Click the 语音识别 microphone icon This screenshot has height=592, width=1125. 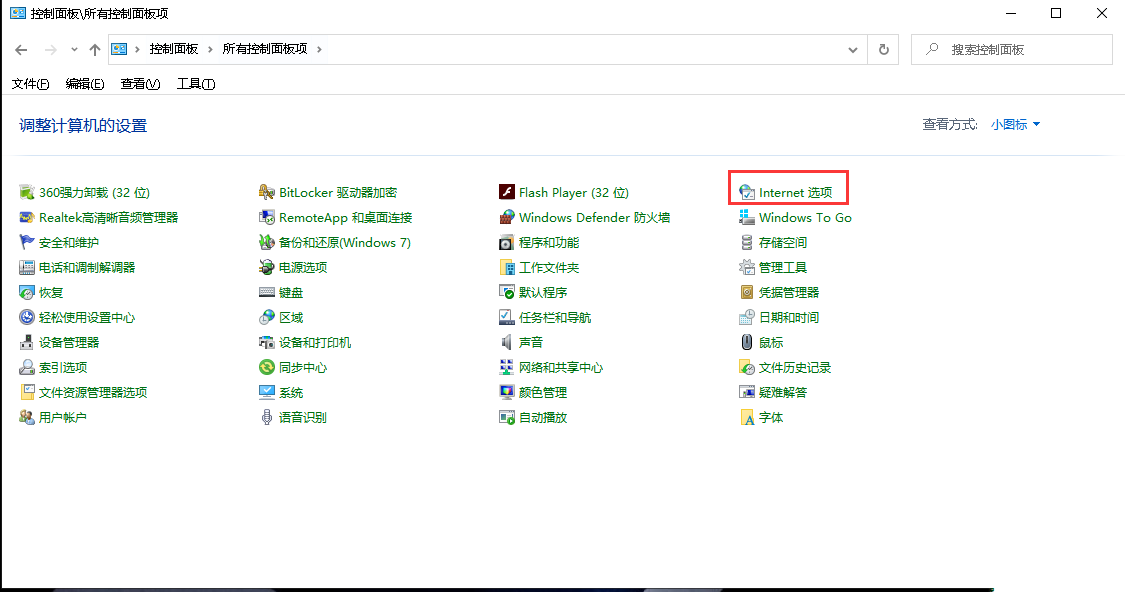[x=267, y=418]
